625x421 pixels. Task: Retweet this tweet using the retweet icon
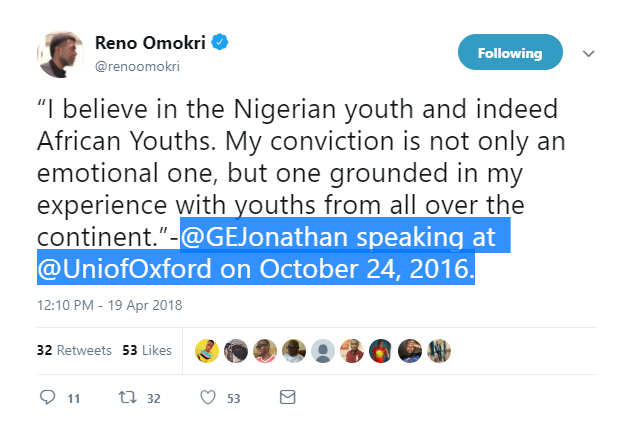tap(127, 397)
